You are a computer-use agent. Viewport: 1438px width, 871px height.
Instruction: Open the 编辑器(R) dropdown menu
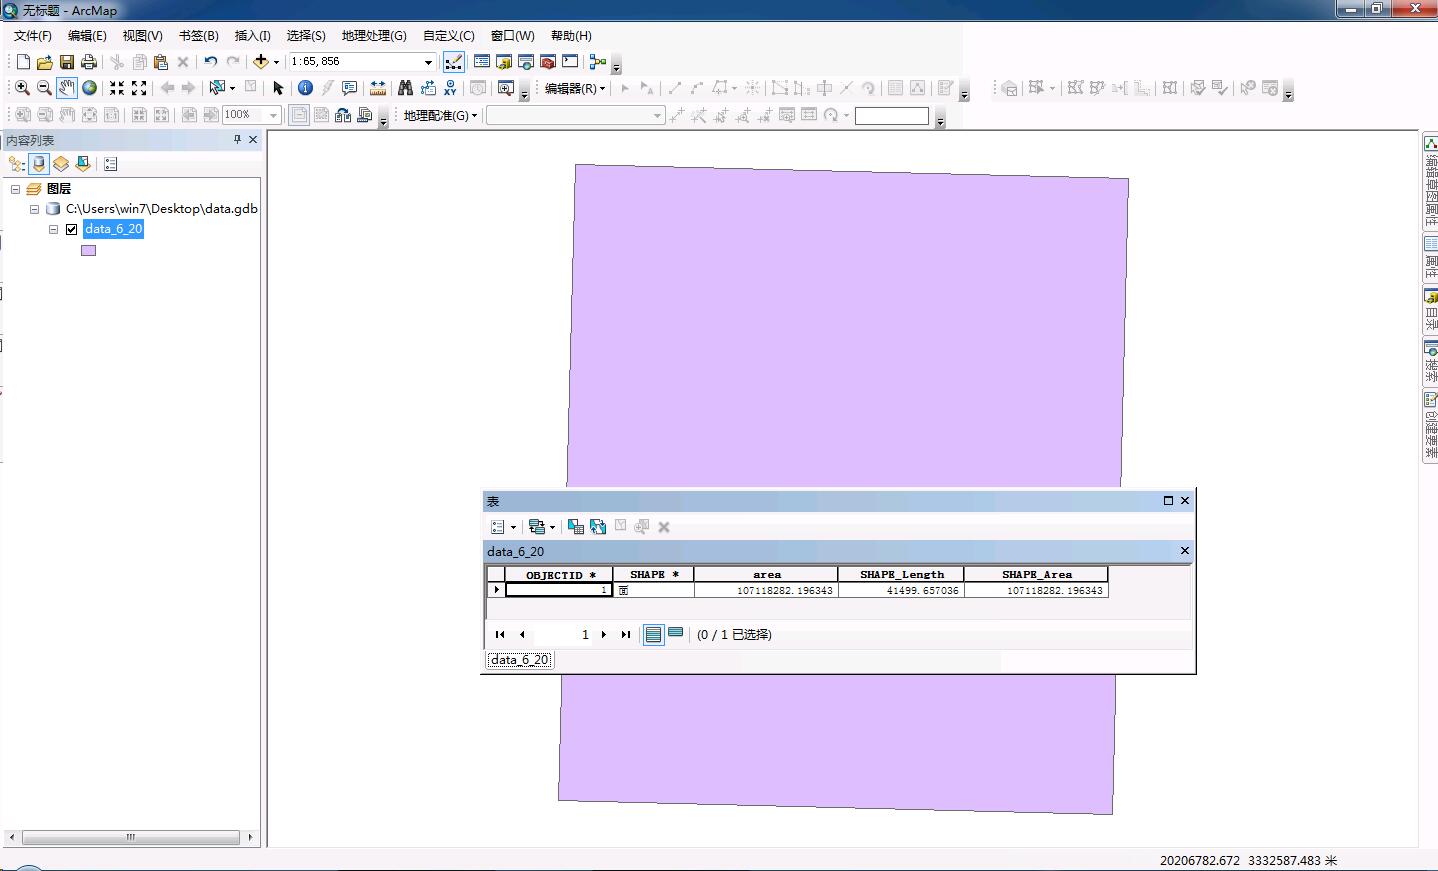click(575, 88)
